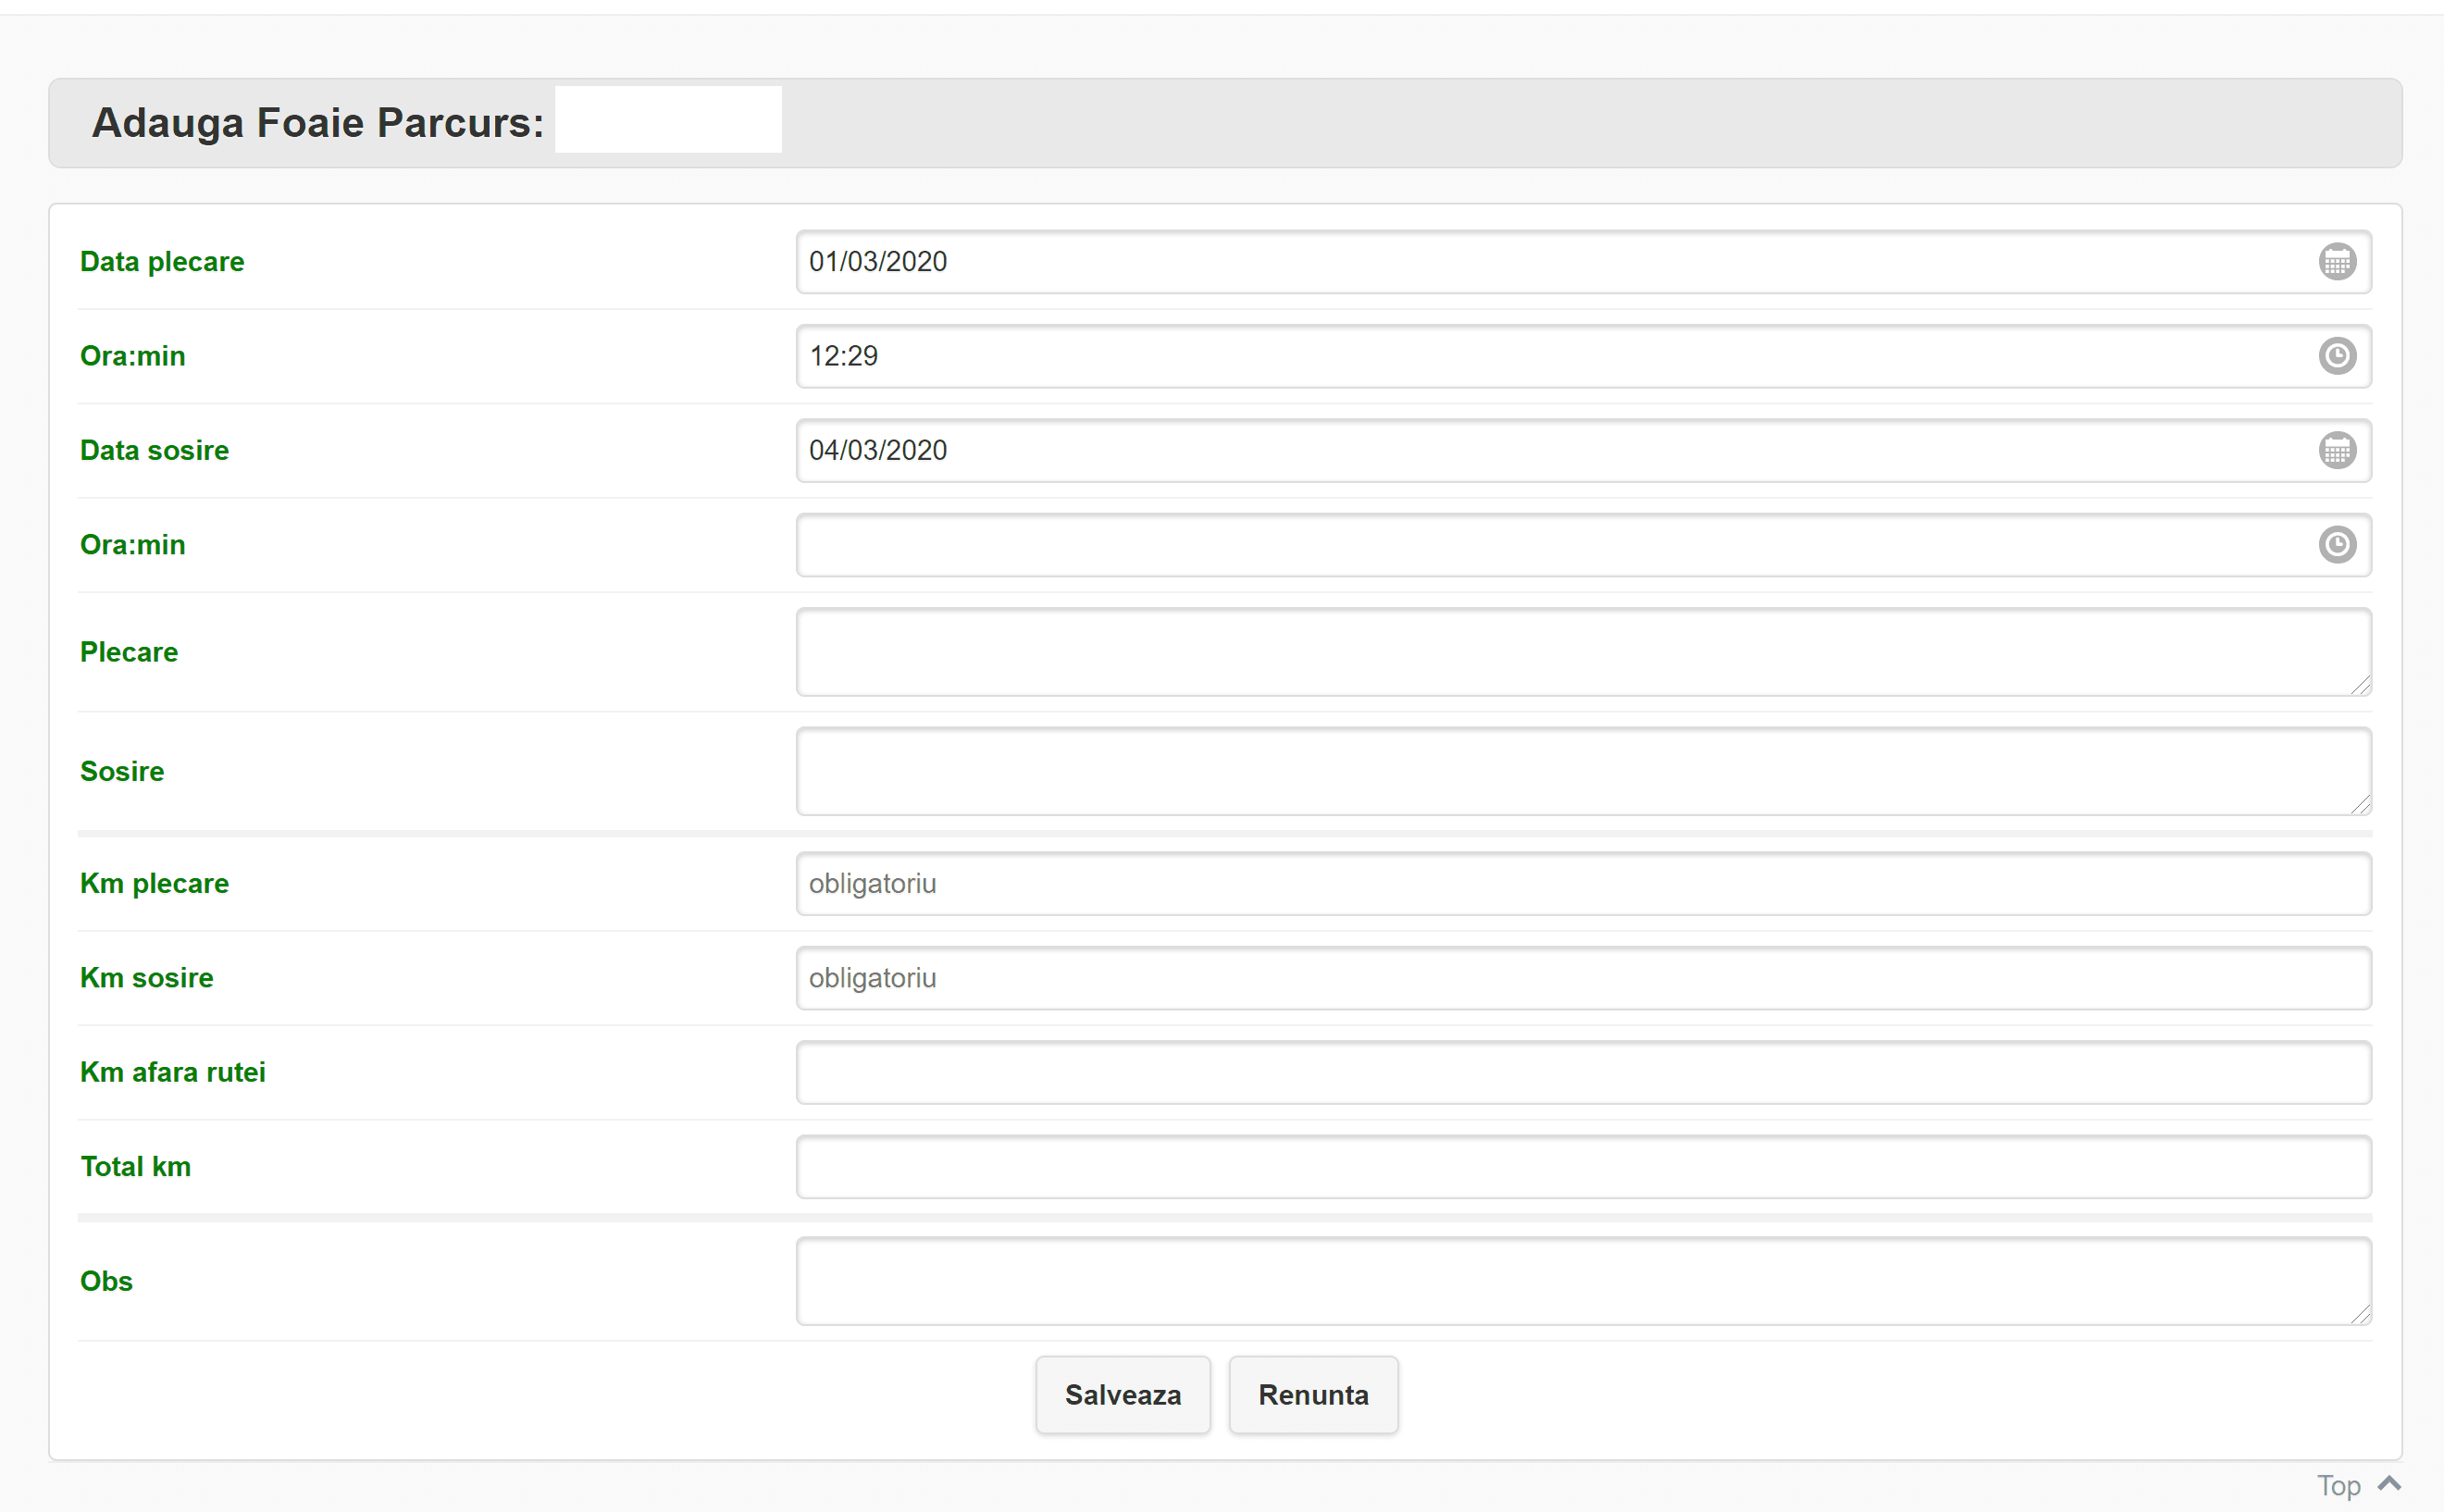Focus the Data plecare date field 01/03/2020
The height and width of the screenshot is (1512, 2444).
[1583, 262]
